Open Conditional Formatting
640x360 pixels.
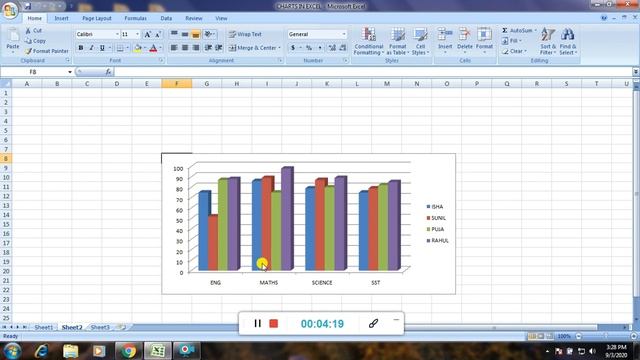[369, 41]
